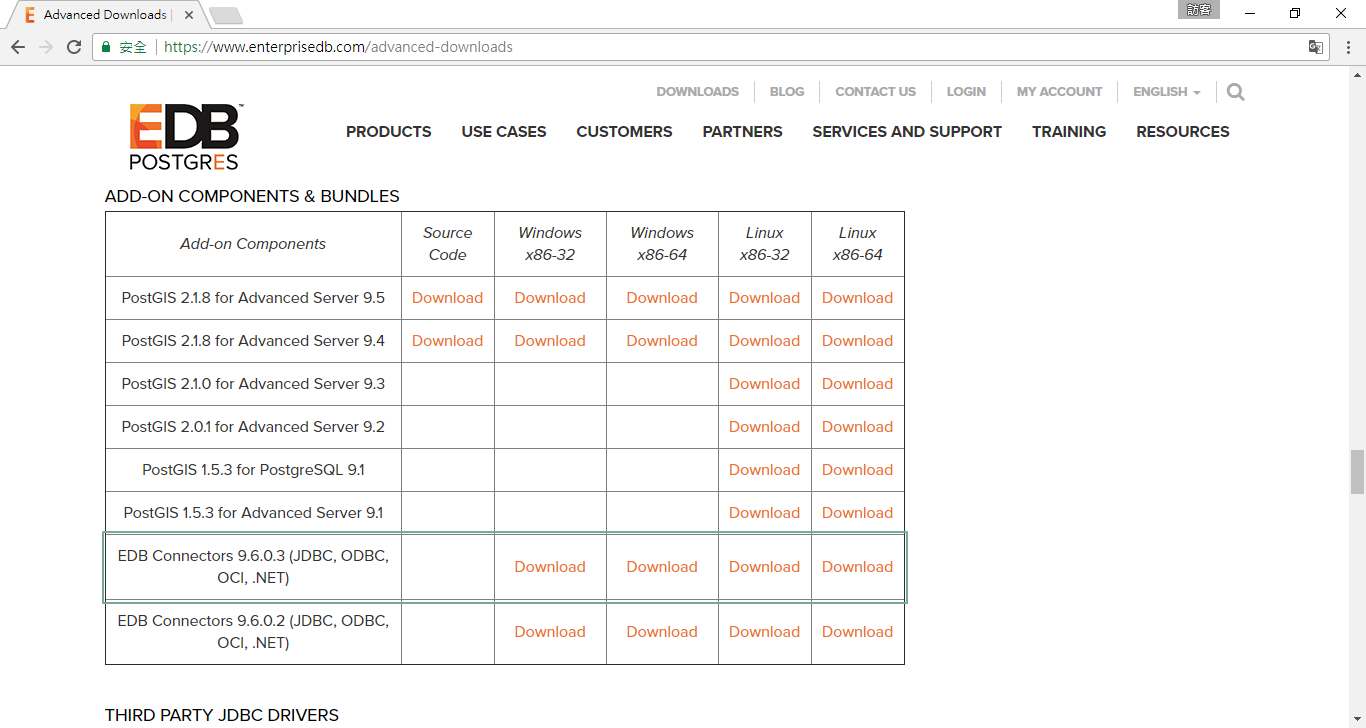Image resolution: width=1366 pixels, height=728 pixels.
Task: Download PostGIS 2.0.1 AS 9.2 Linux x86-64
Action: point(857,427)
